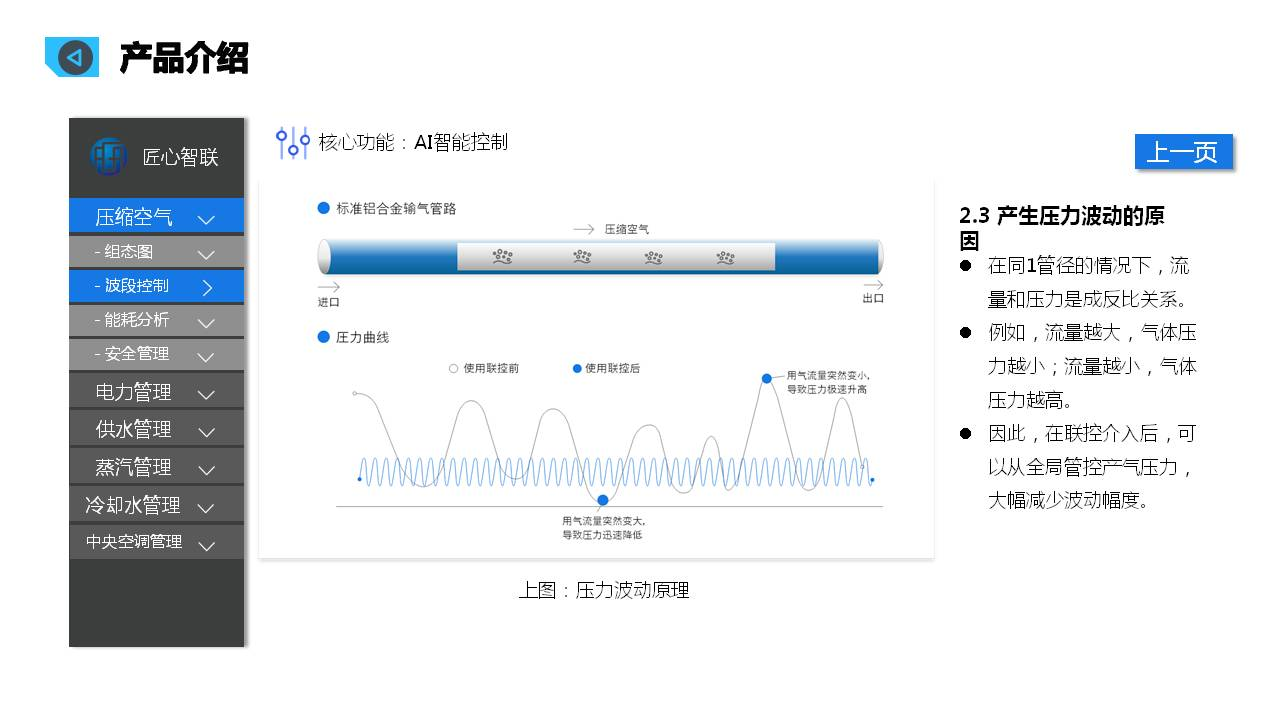This screenshot has width=1280, height=720.
Task: Toggle the 使用联控后 legend marker
Action: [x=577, y=368]
